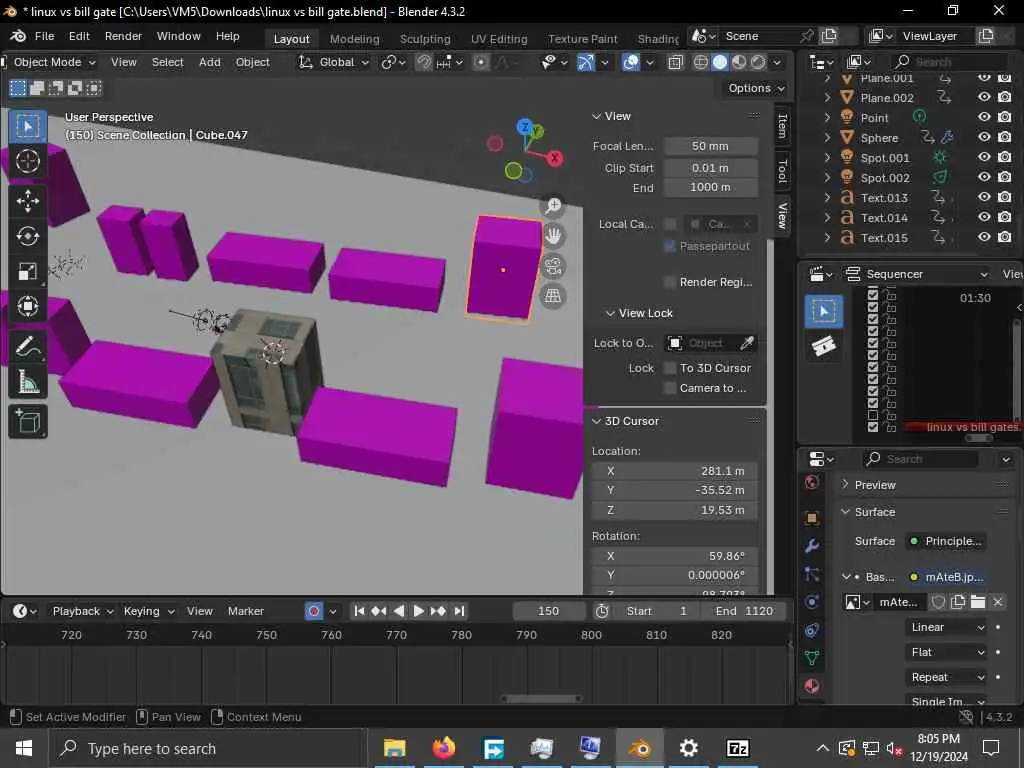Open the Global transform orientation dropdown
Image resolution: width=1024 pixels, height=768 pixels.
point(334,62)
